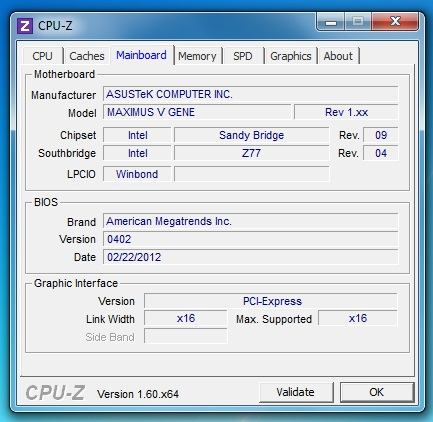Click the Rev 1.xx model revision field
The width and height of the screenshot is (433, 422).
coord(346,112)
